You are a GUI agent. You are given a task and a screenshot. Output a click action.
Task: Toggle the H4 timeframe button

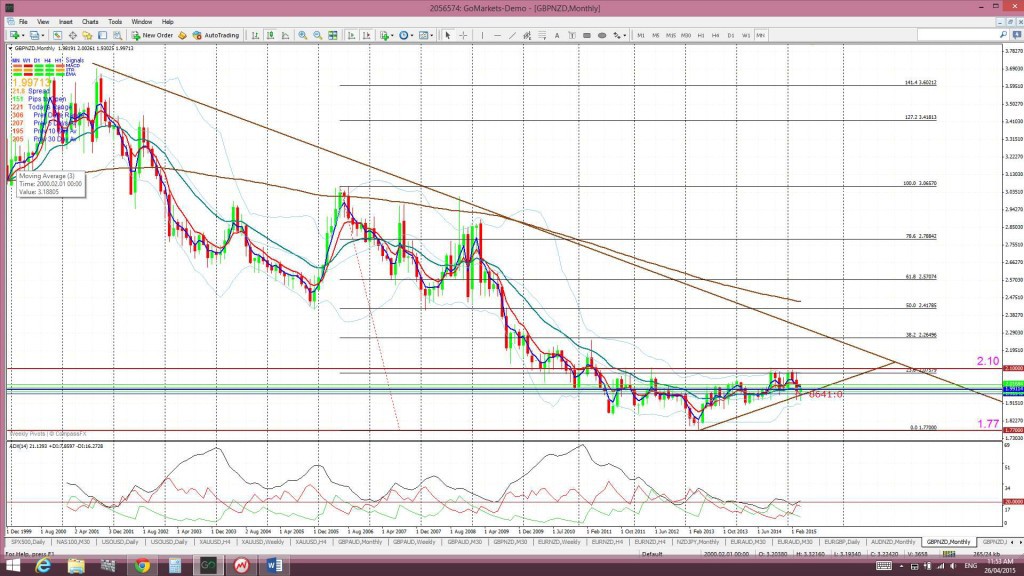pyautogui.click(x=716, y=35)
